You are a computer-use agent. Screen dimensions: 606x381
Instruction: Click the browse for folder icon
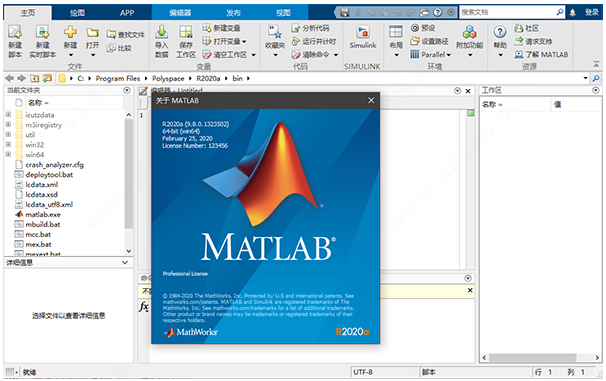[x=47, y=78]
